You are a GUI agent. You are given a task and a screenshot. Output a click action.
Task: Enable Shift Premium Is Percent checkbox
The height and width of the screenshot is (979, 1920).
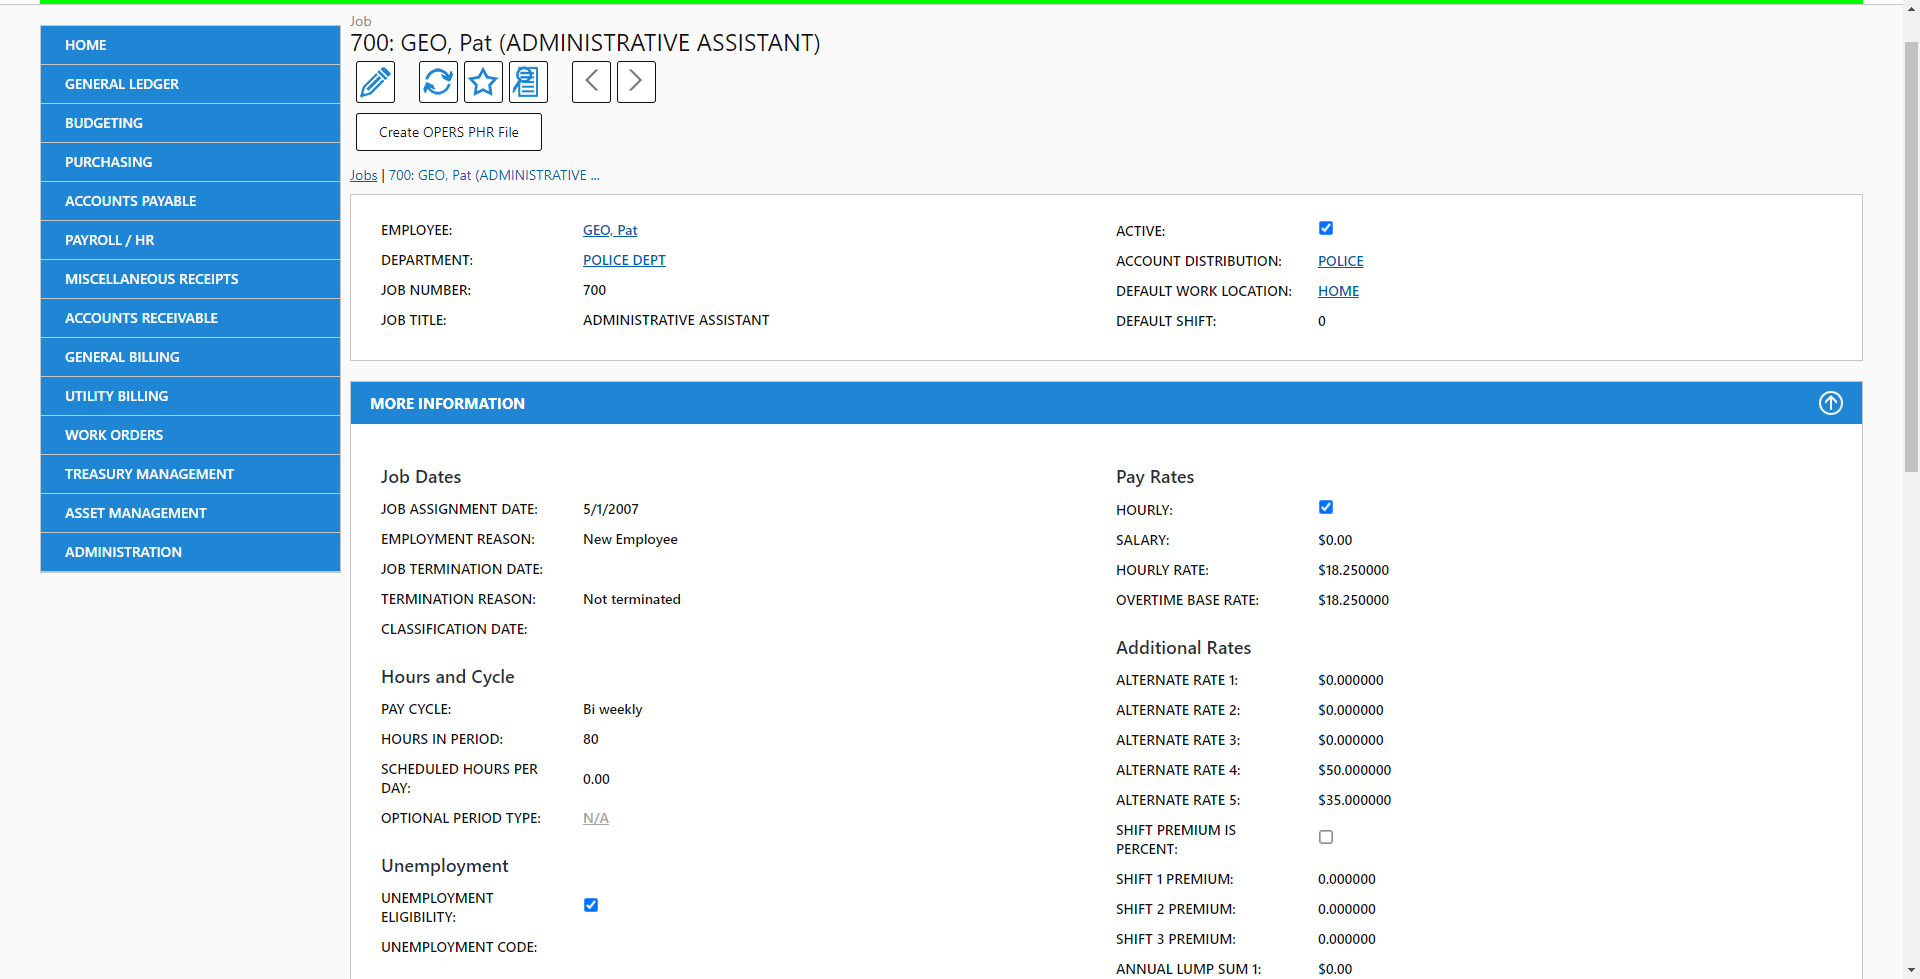pyautogui.click(x=1326, y=837)
